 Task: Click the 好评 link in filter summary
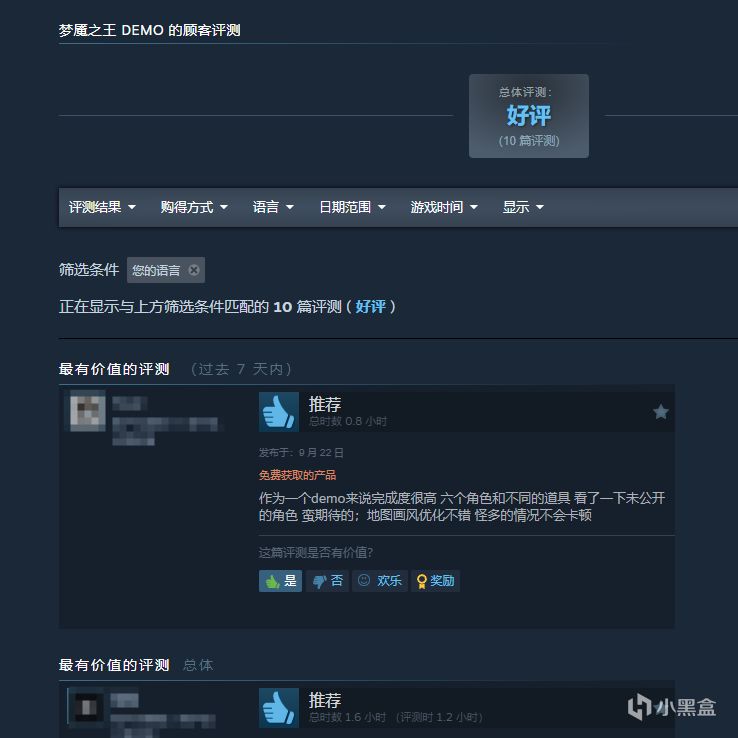[370, 307]
